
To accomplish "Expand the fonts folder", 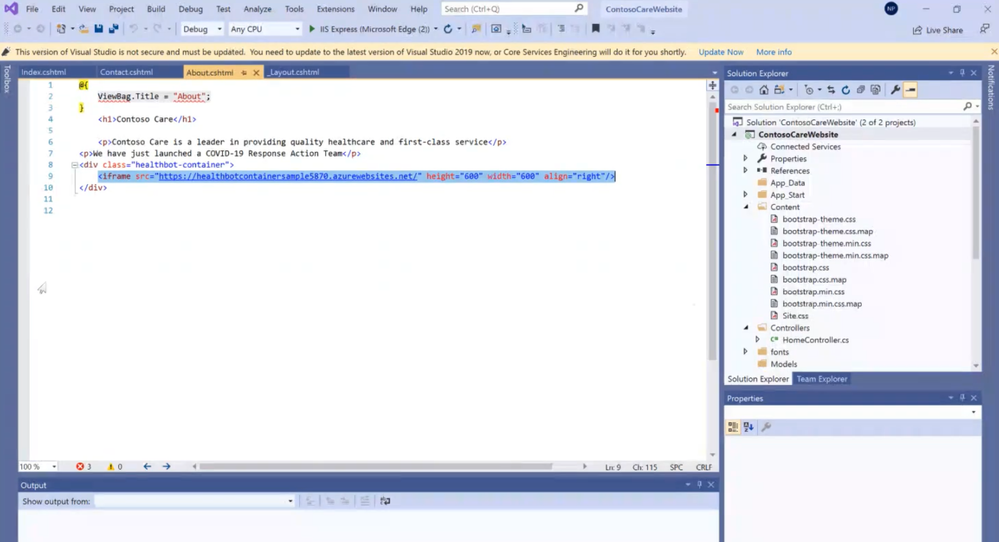I will tap(745, 352).
